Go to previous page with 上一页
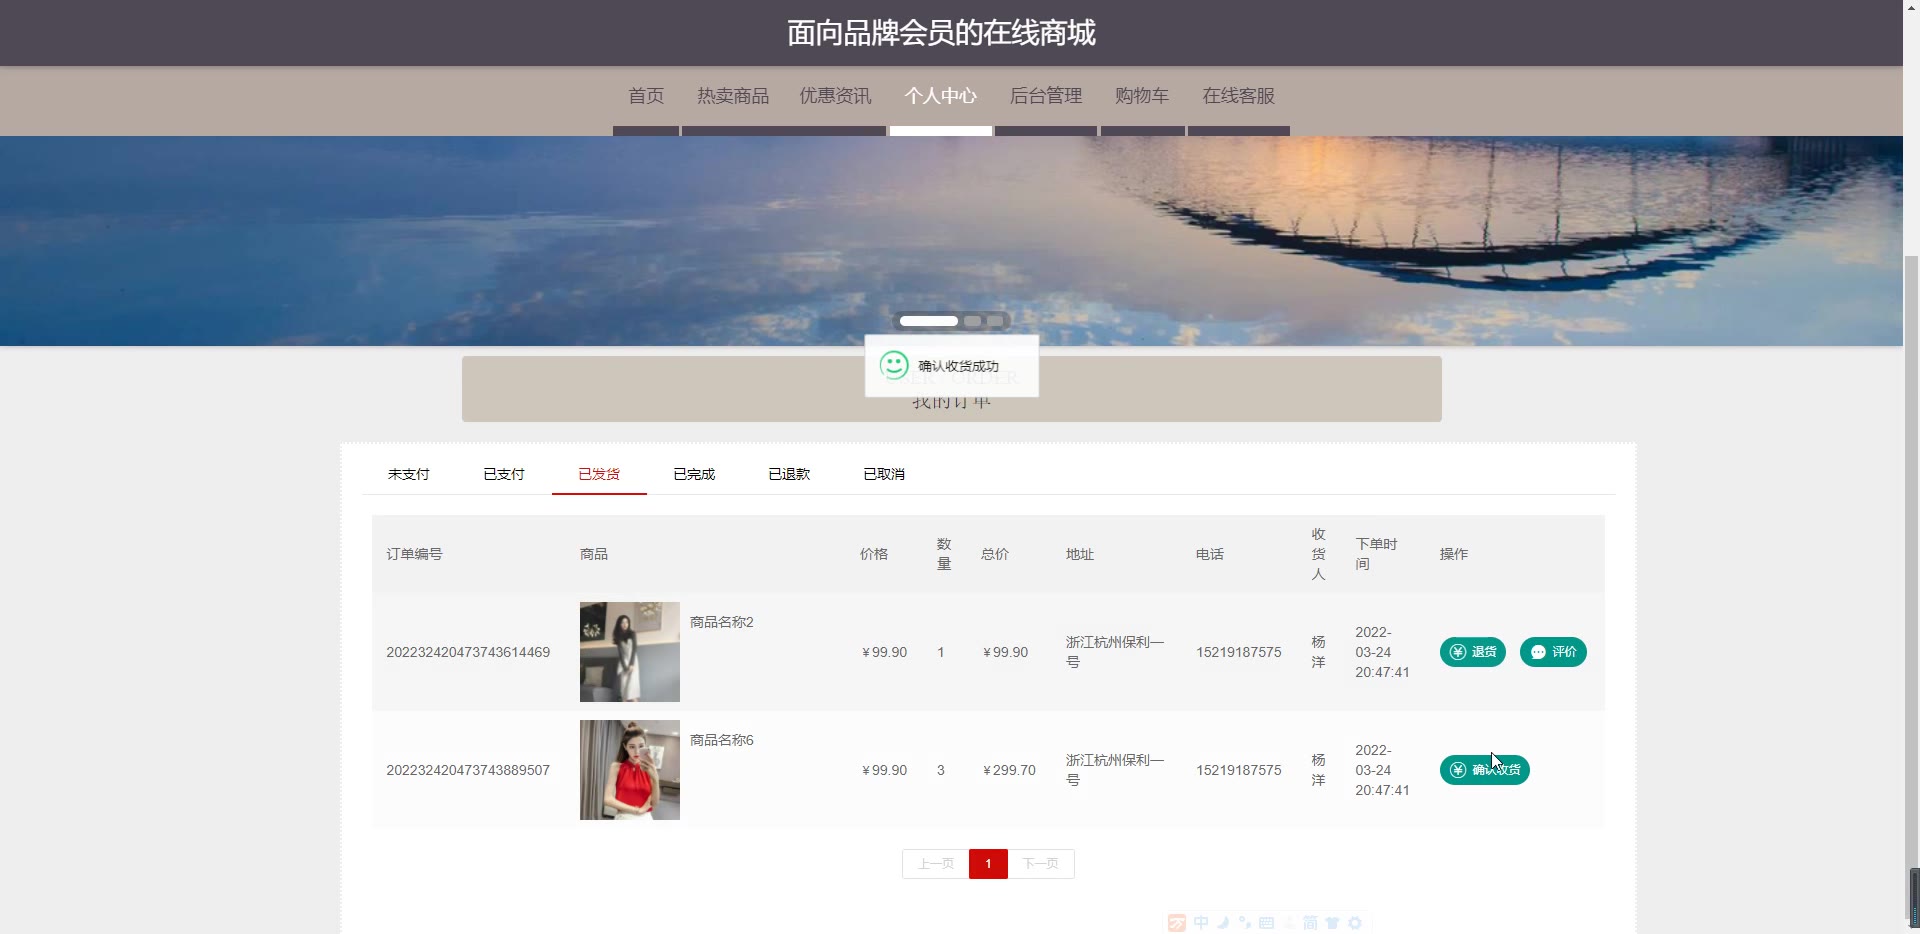The image size is (1920, 934). click(936, 864)
